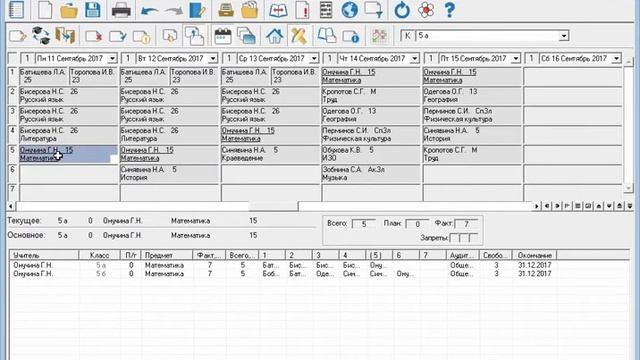Redo action with the grey right arrow
640x360 pixels.
(x=173, y=10)
